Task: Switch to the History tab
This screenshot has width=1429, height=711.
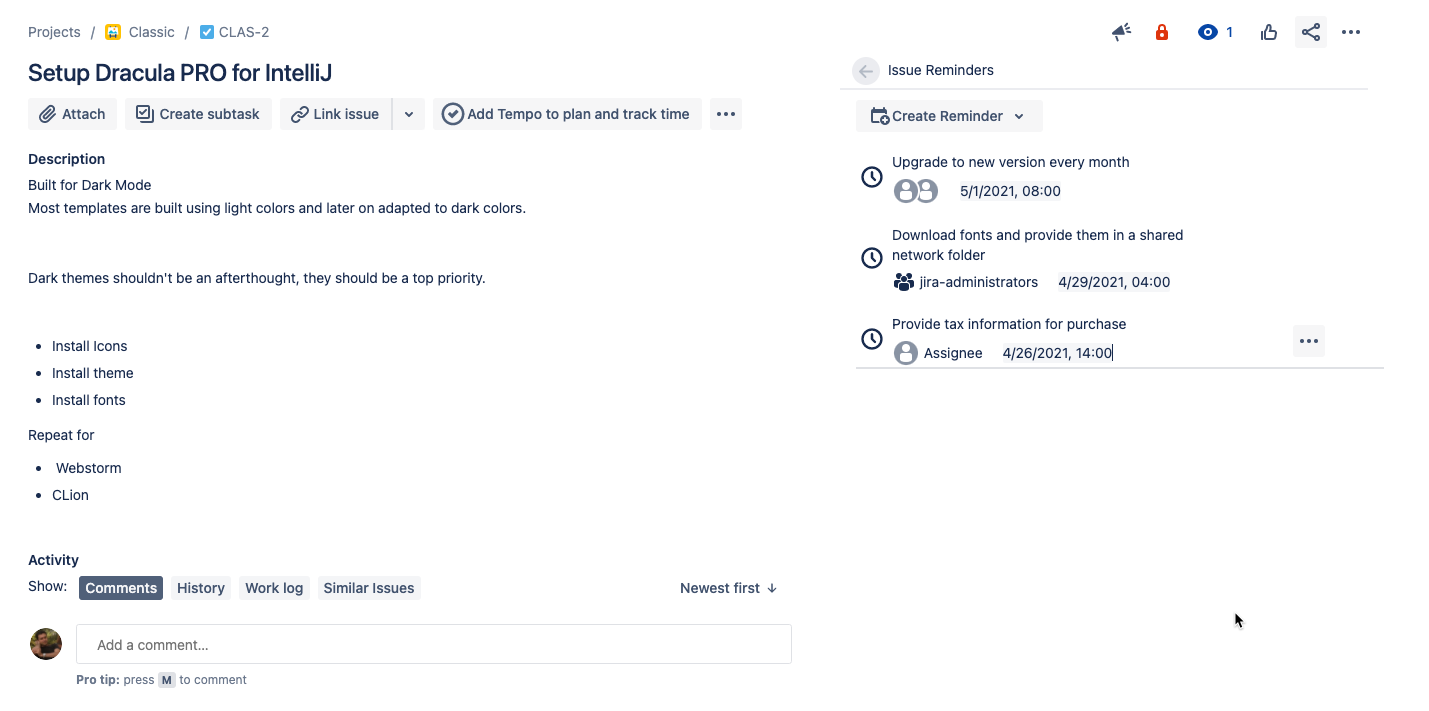Action: click(200, 588)
